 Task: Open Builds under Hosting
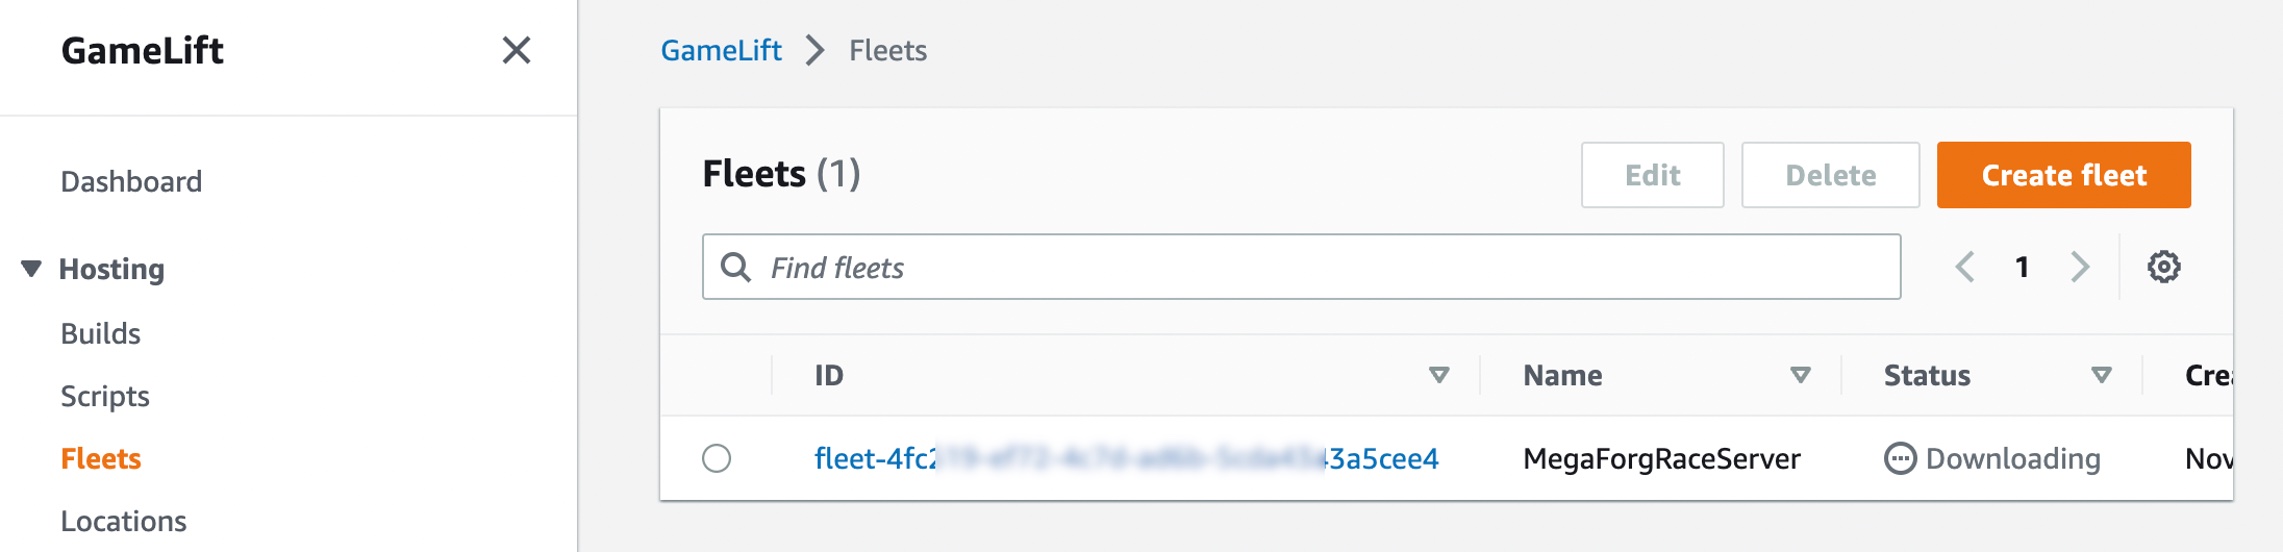pos(100,334)
